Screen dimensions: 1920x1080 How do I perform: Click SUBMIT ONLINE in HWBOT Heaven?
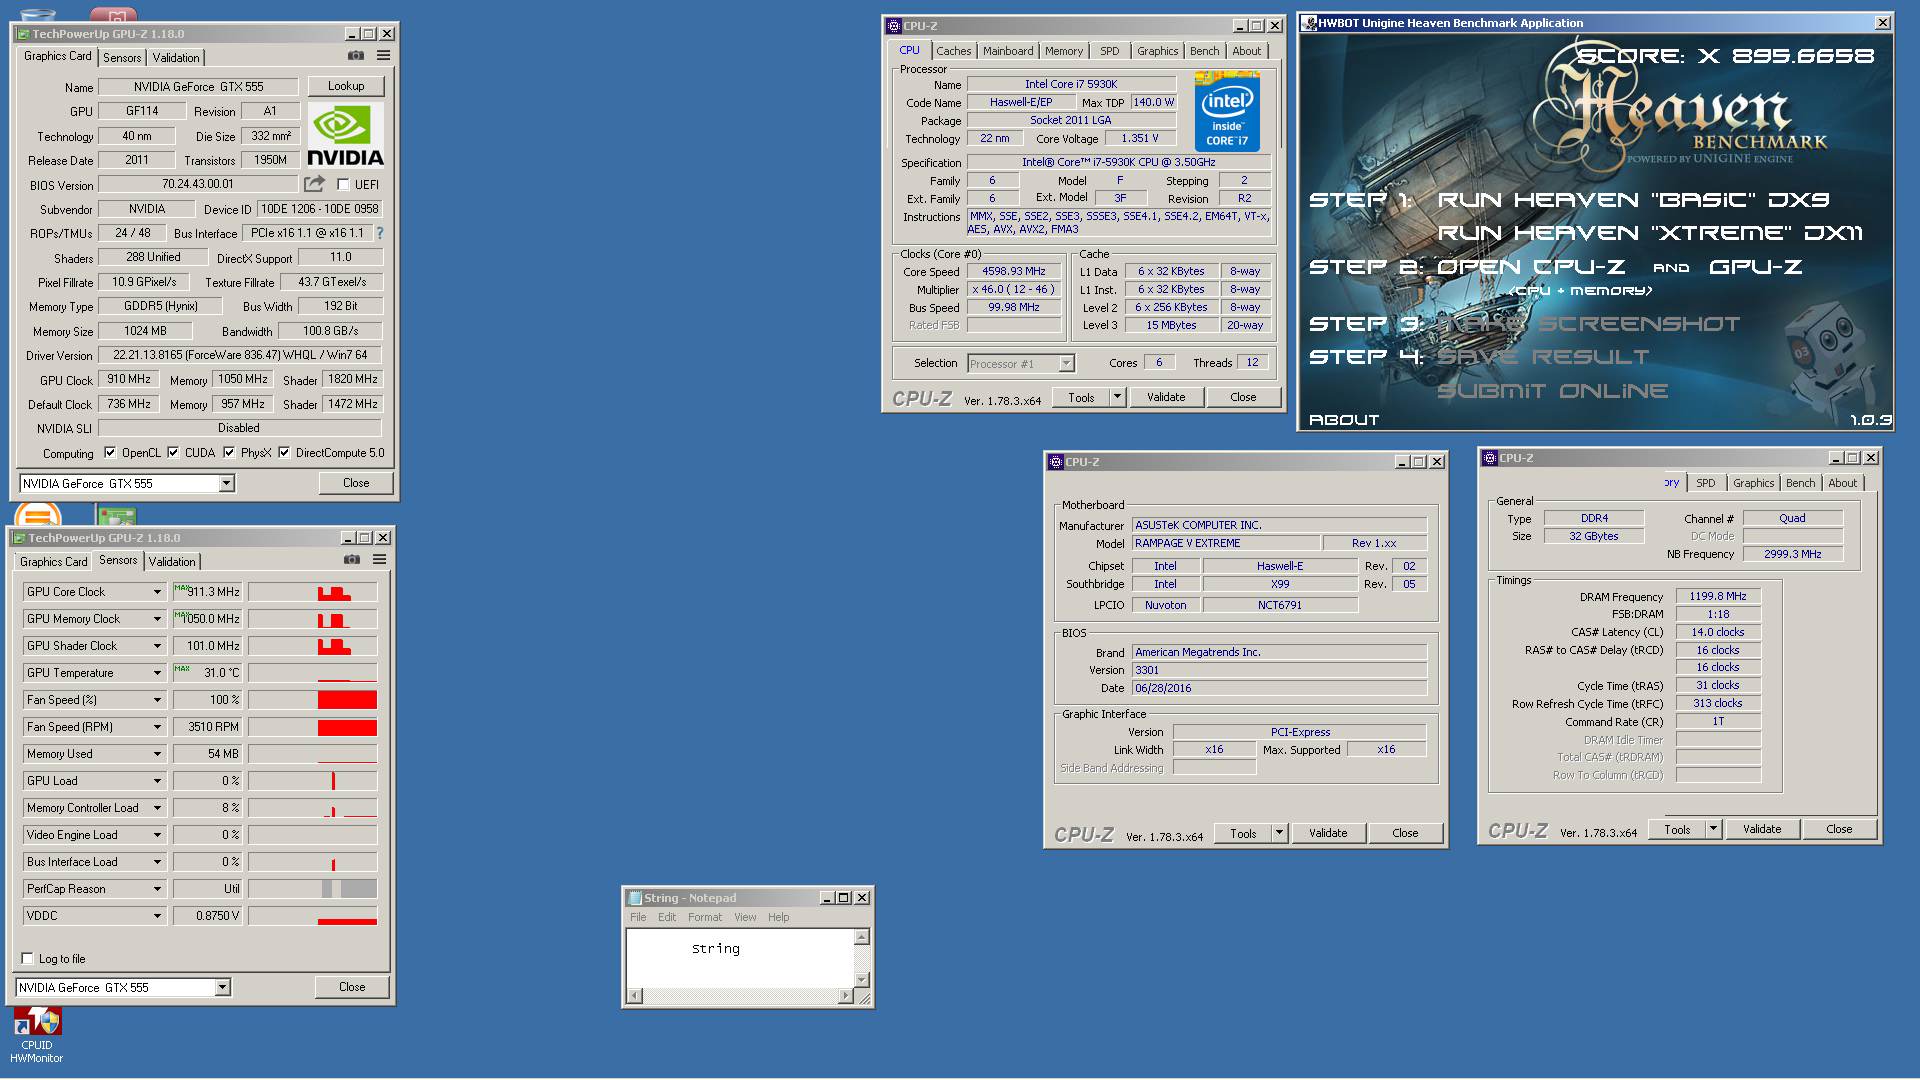pos(1552,391)
